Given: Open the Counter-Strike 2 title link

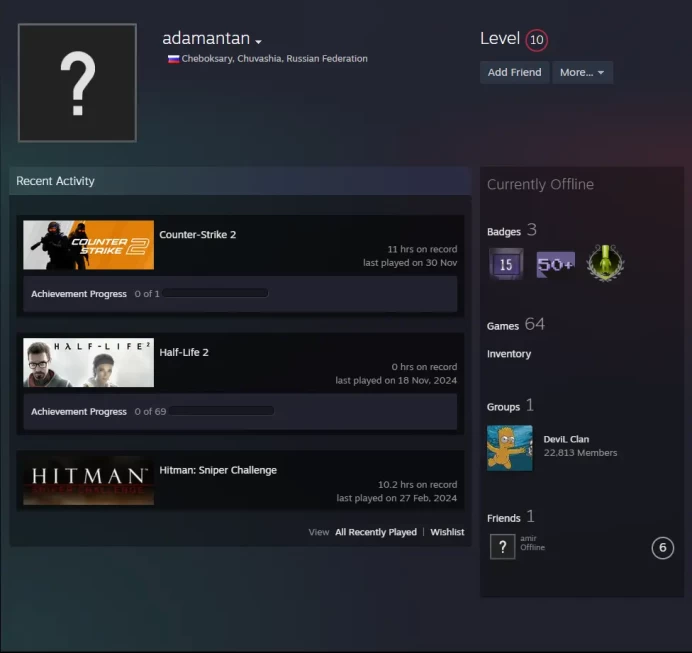Looking at the screenshot, I should pyautogui.click(x=198, y=235).
